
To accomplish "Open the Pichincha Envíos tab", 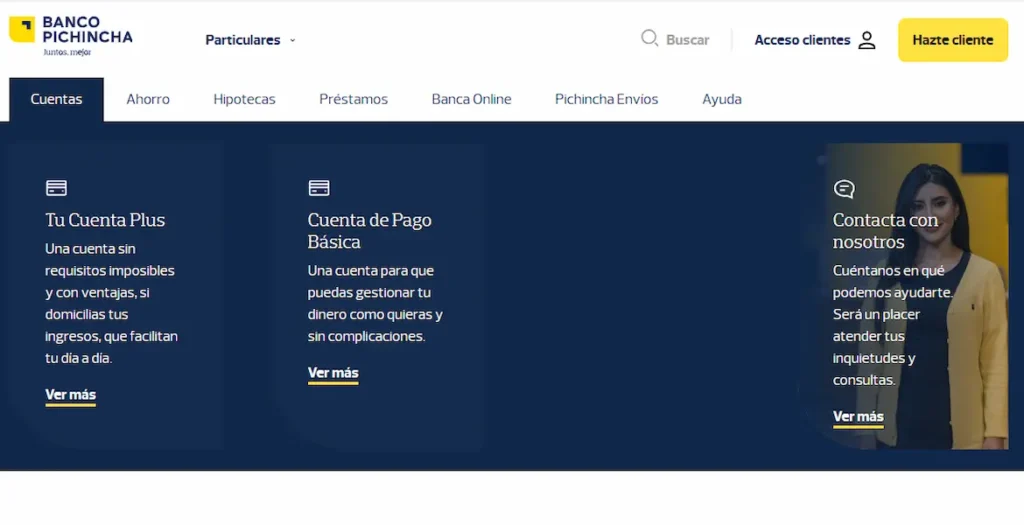I will 606,99.
